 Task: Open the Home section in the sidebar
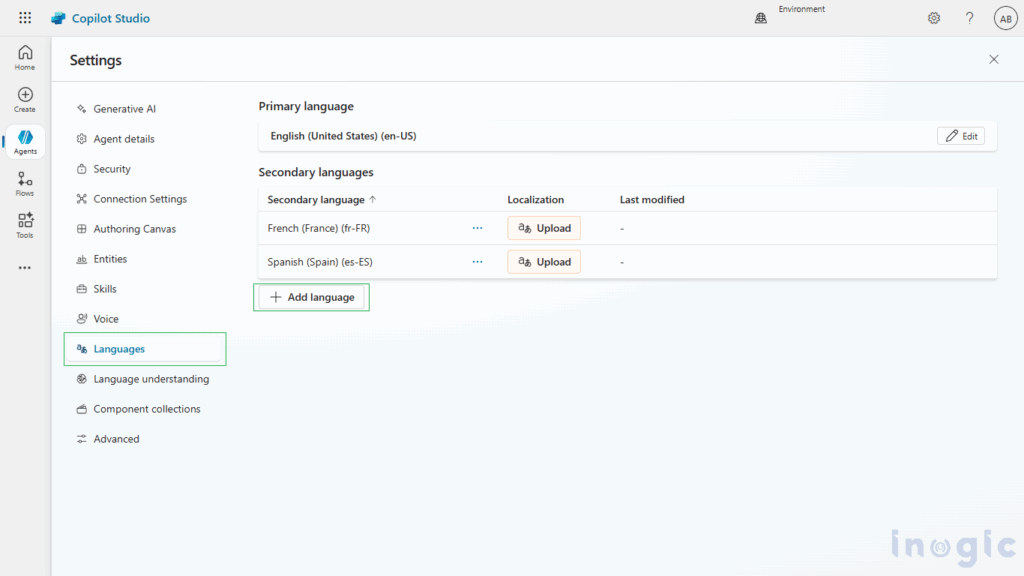pos(24,56)
